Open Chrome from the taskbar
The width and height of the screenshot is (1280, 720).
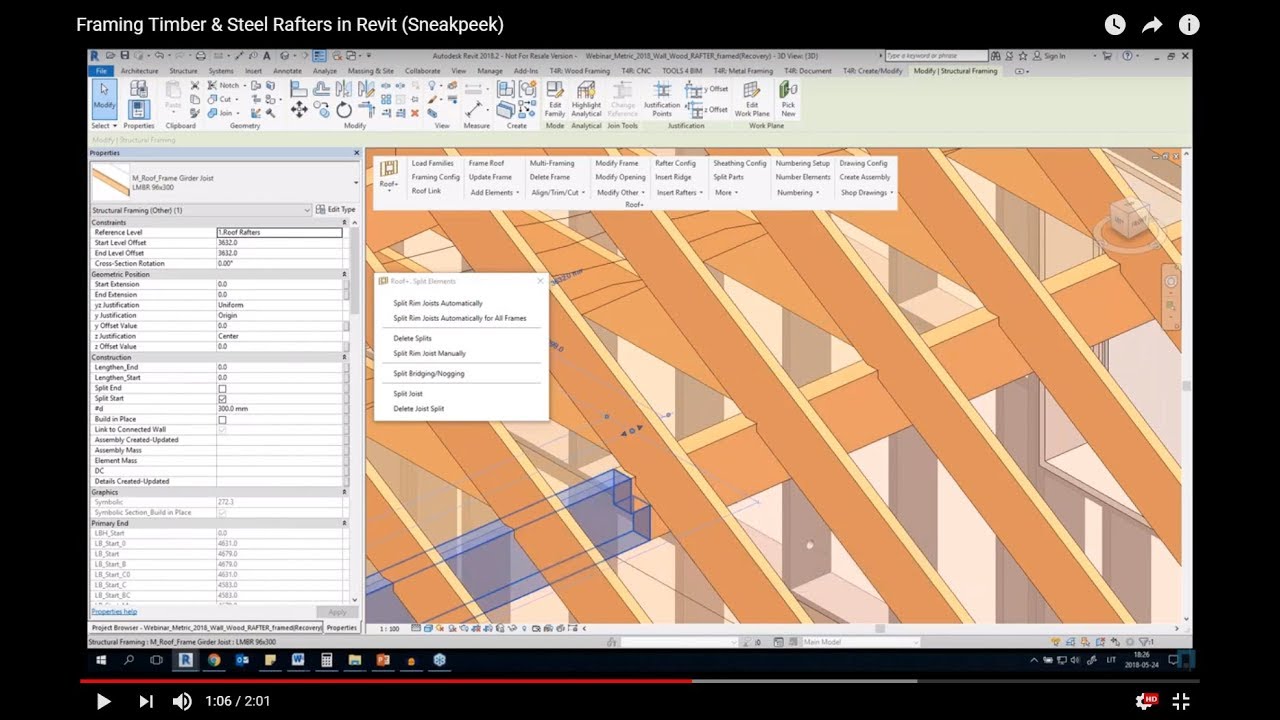click(214, 660)
